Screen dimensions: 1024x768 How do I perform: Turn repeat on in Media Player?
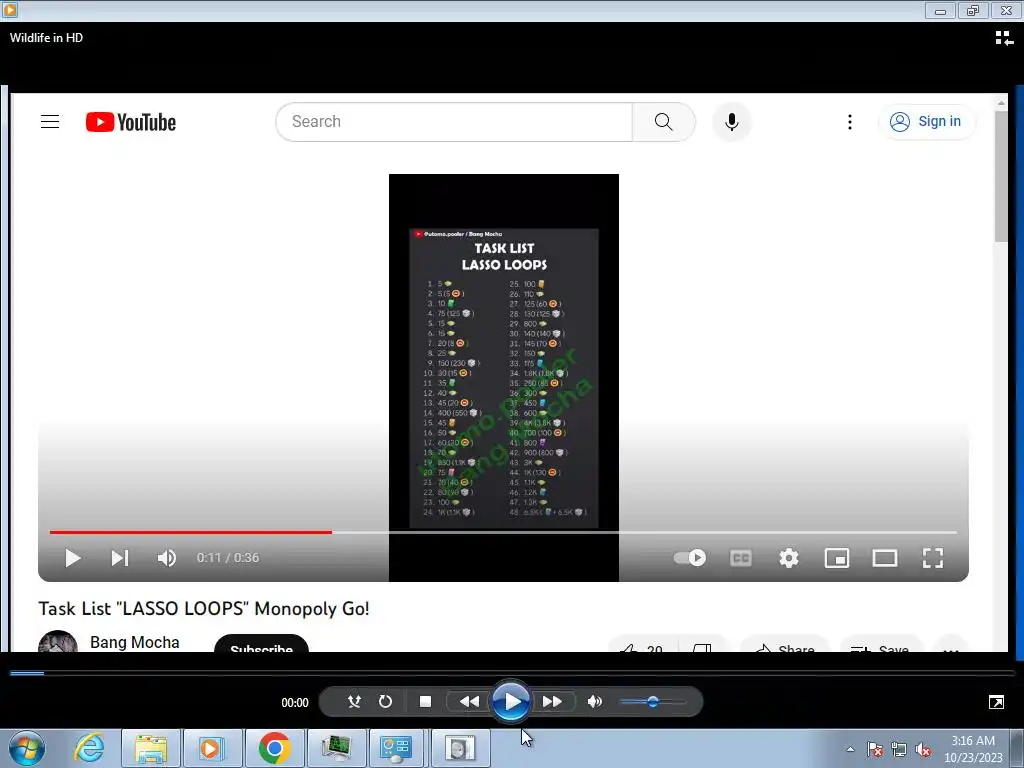click(385, 701)
